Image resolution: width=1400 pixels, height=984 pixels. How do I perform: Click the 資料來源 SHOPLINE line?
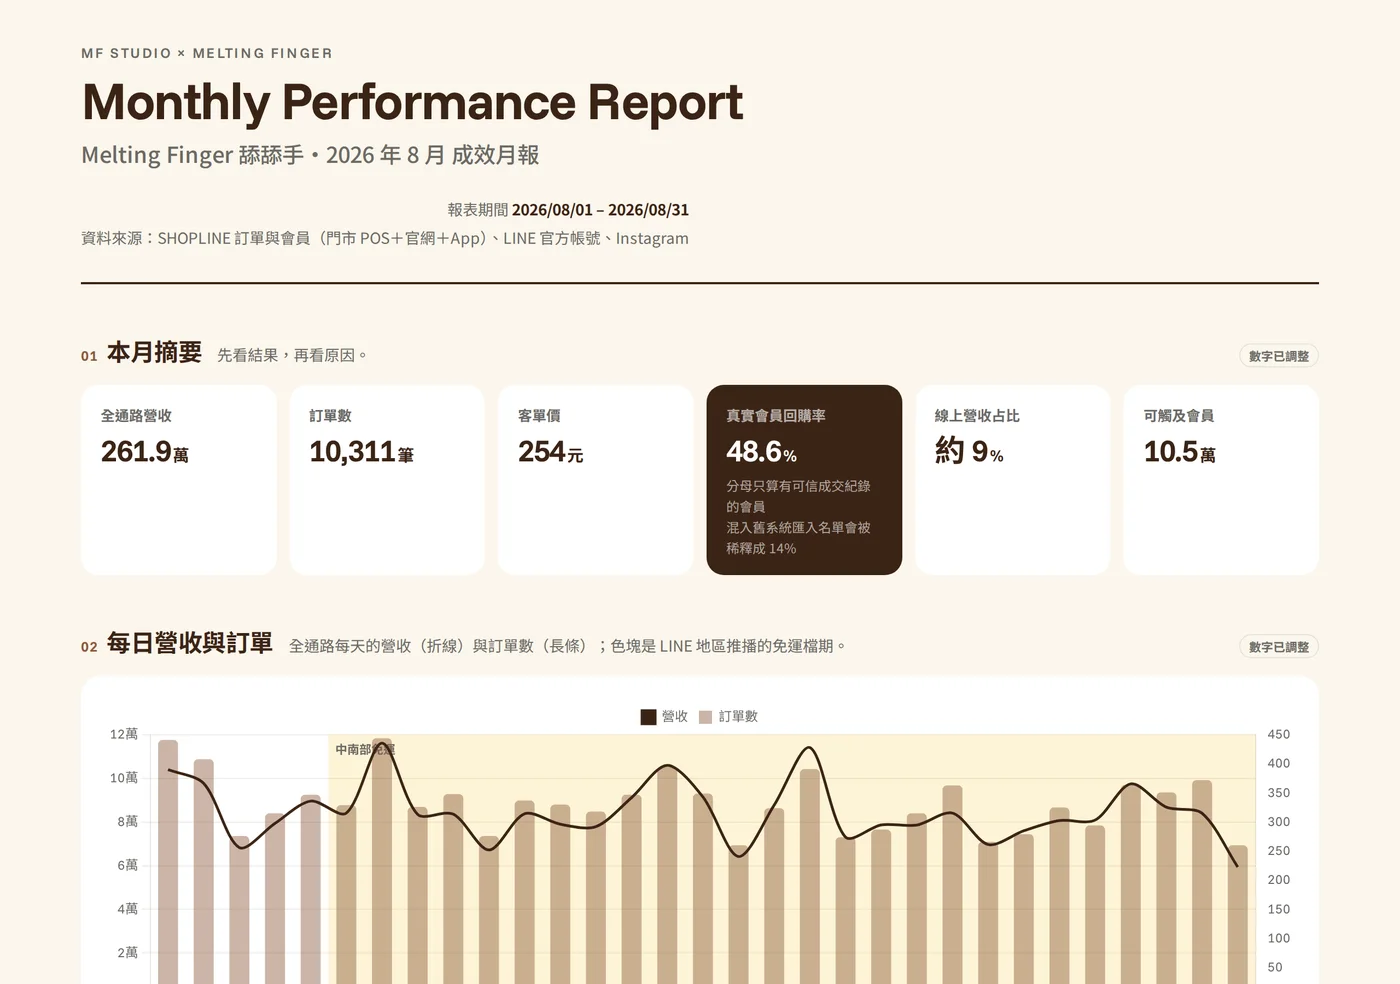click(385, 238)
